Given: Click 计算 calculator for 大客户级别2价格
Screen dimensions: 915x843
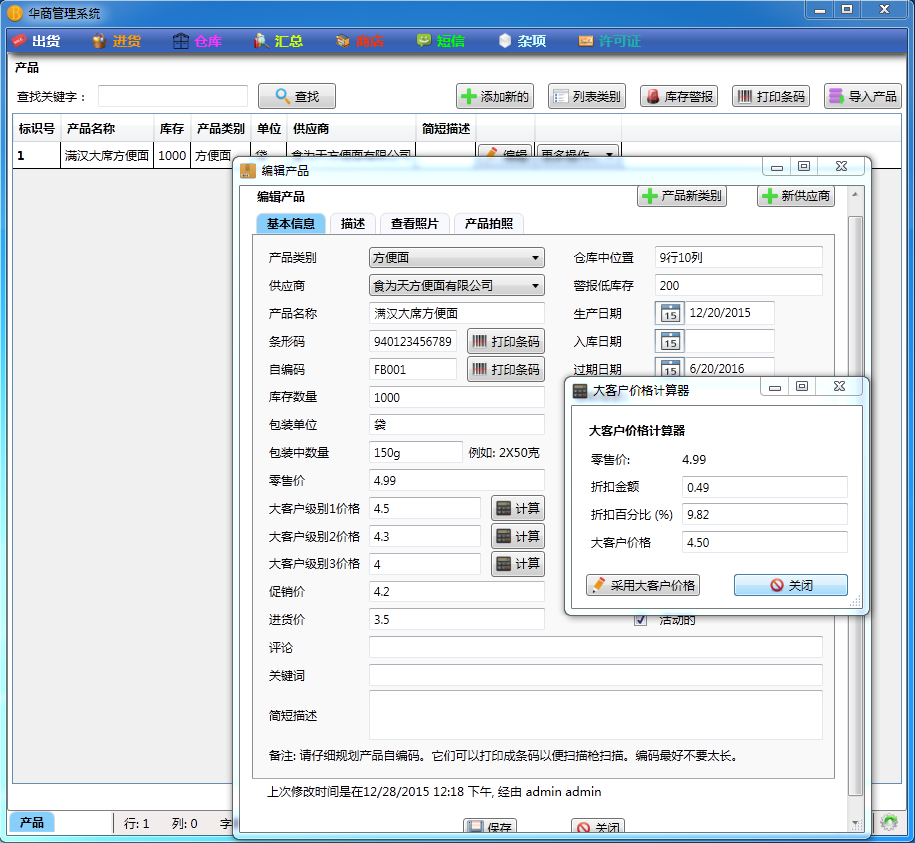Looking at the screenshot, I should point(518,536).
